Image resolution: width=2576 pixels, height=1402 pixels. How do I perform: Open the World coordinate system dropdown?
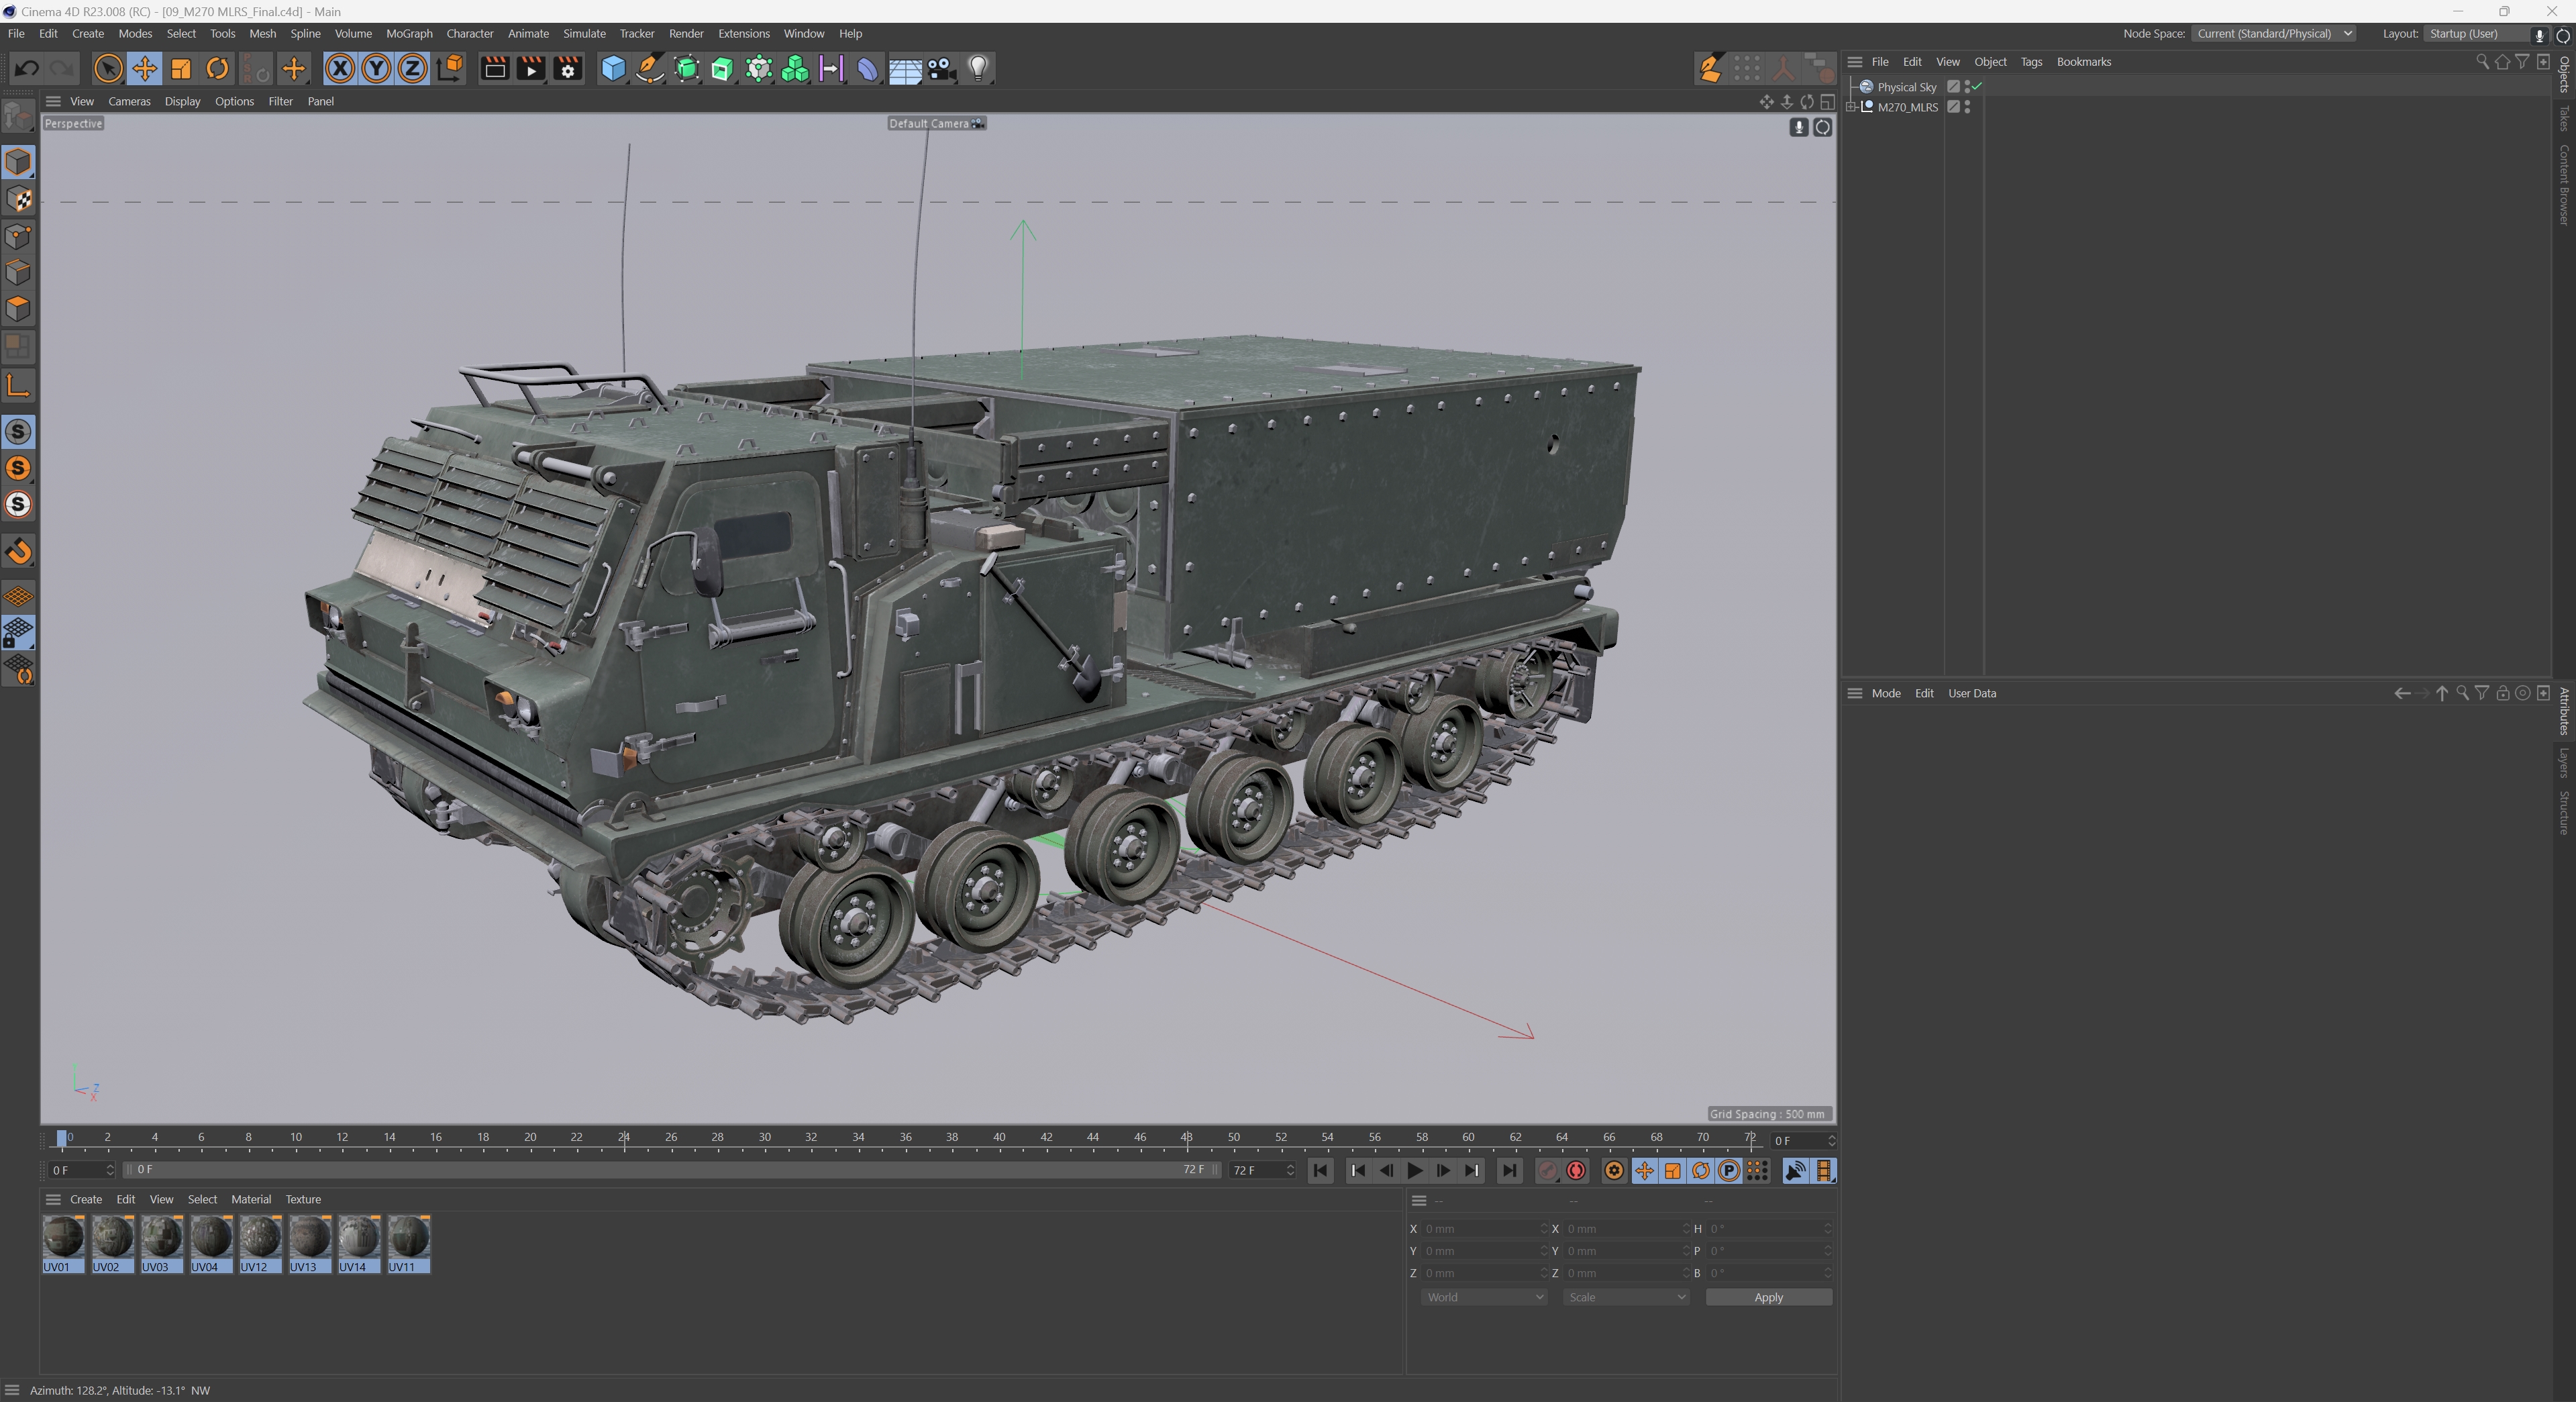coord(1484,1297)
